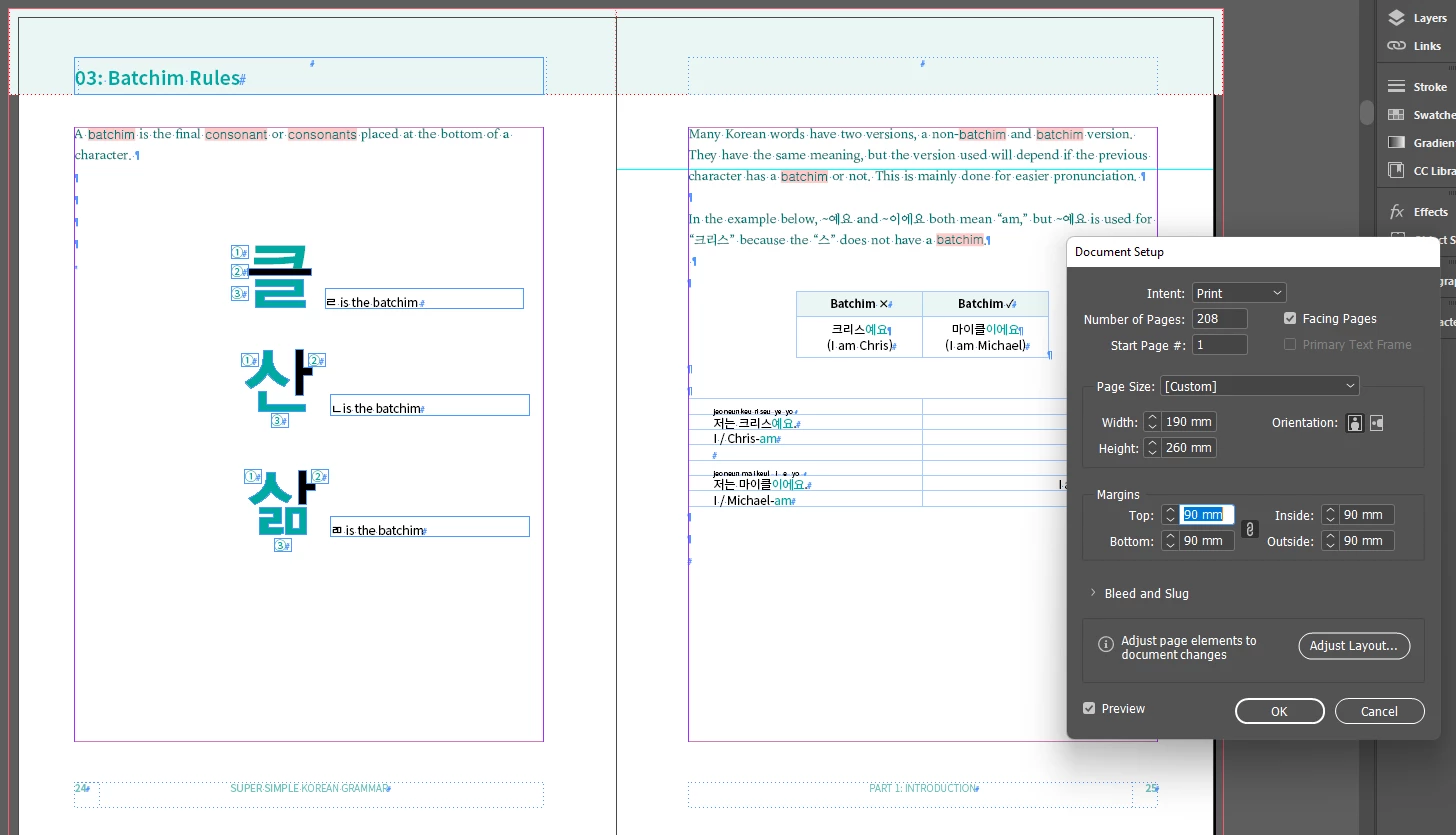Click the 'I / Michael-am' line
The image size is (1456, 835).
click(x=753, y=501)
